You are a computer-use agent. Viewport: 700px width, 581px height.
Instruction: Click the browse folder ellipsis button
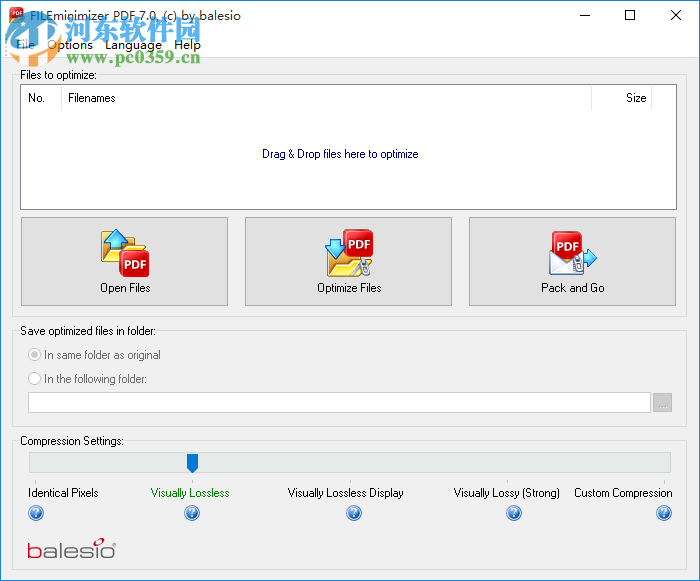[x=662, y=403]
